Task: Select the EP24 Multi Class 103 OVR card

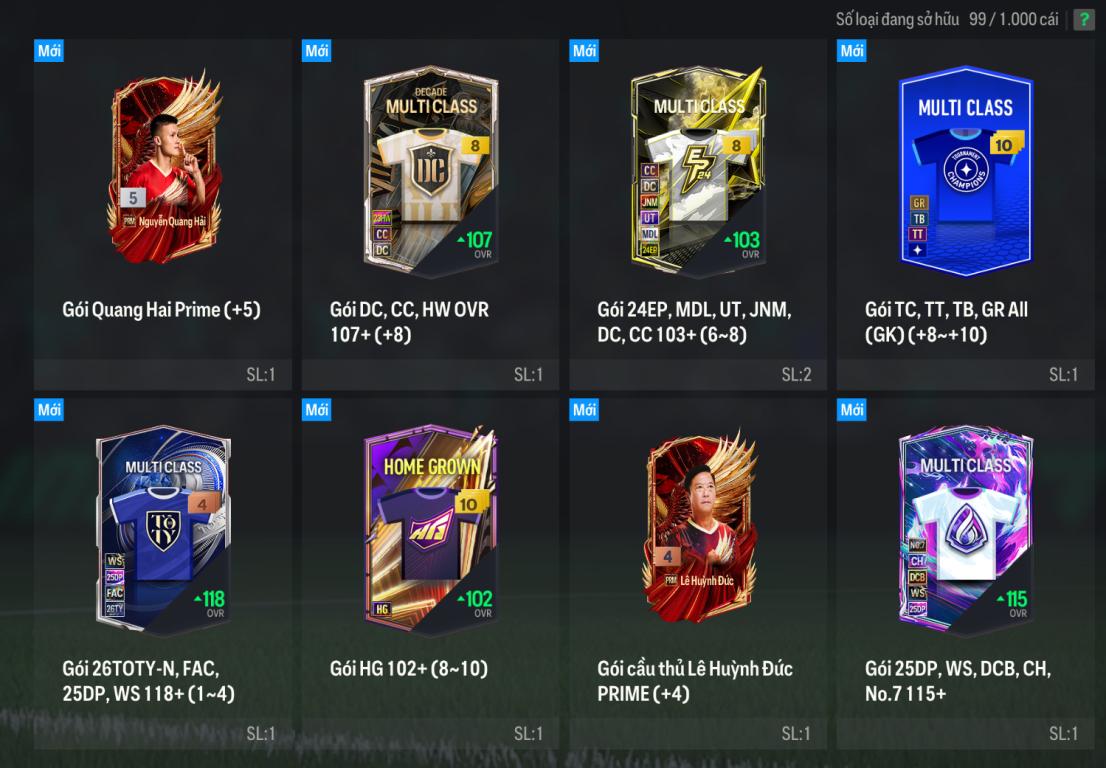Action: [698, 170]
